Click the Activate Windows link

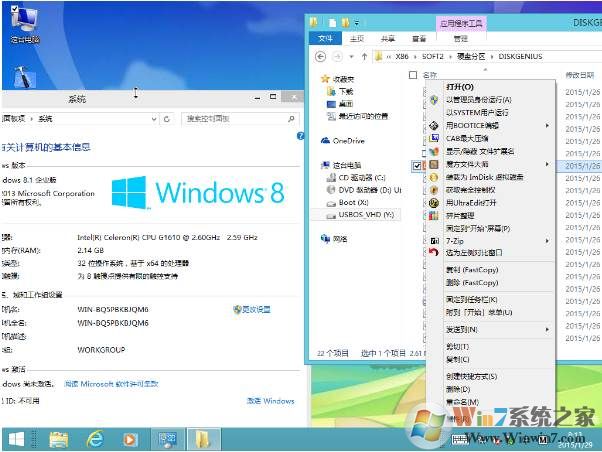coord(270,401)
